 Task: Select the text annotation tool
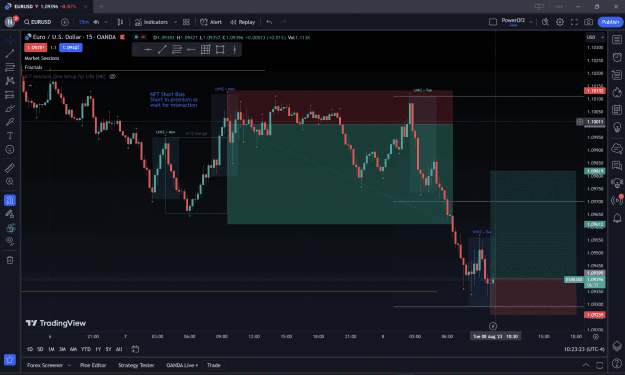10,136
